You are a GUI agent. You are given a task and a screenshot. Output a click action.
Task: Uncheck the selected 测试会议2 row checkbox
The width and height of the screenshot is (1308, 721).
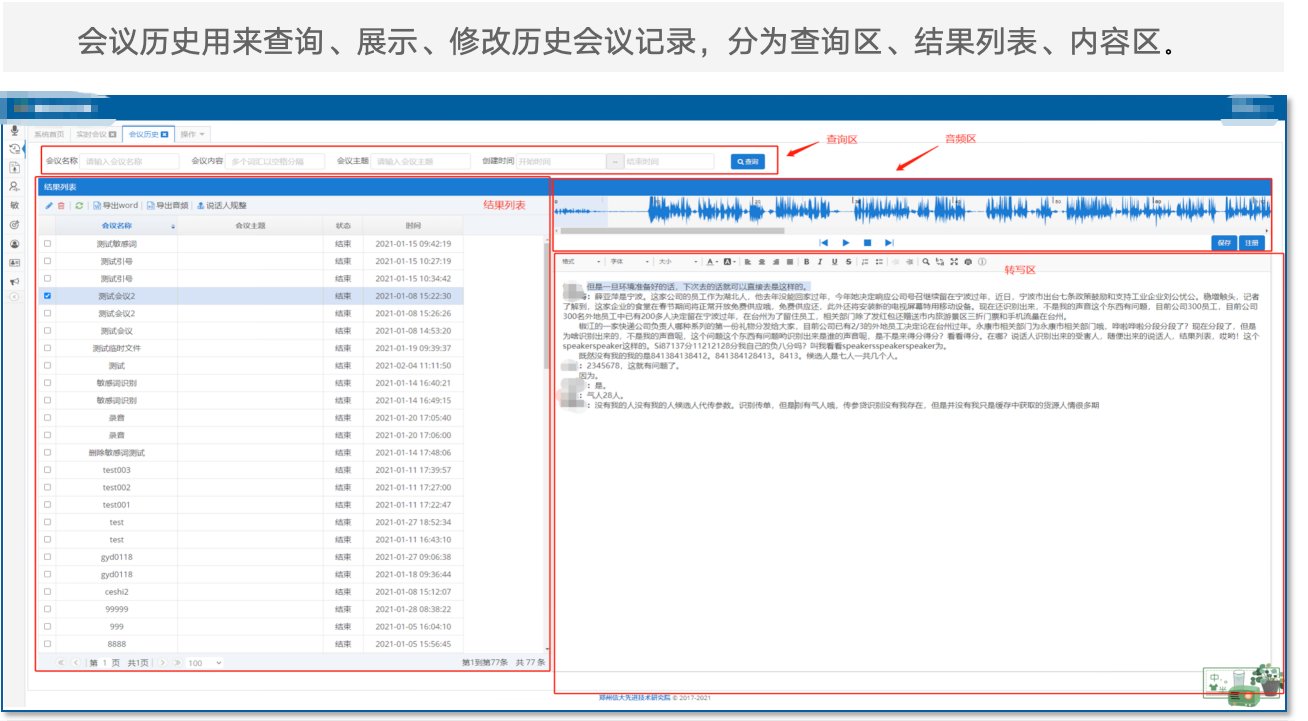(47, 296)
